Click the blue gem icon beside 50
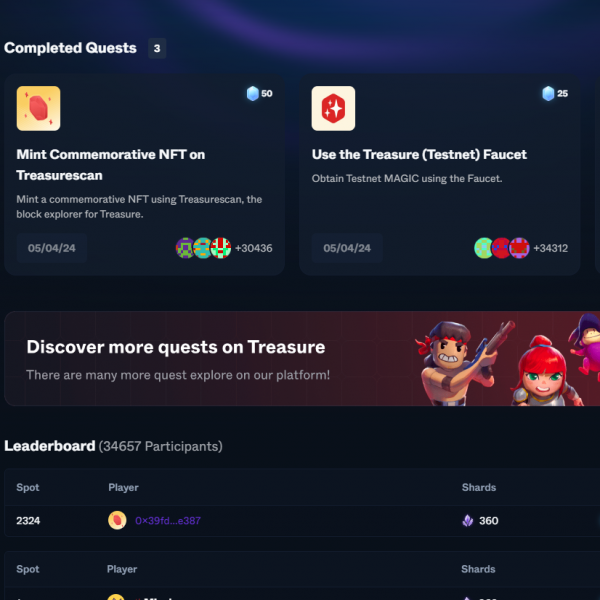Viewport: 600px width, 600px height. coord(253,93)
